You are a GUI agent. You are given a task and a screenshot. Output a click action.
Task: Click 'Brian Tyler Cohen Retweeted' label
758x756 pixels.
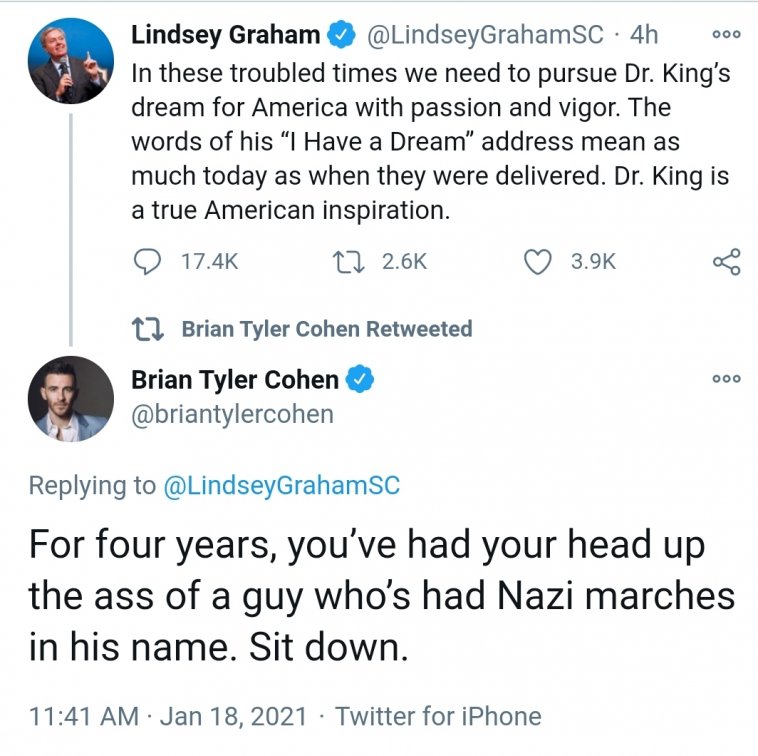pyautogui.click(x=327, y=328)
